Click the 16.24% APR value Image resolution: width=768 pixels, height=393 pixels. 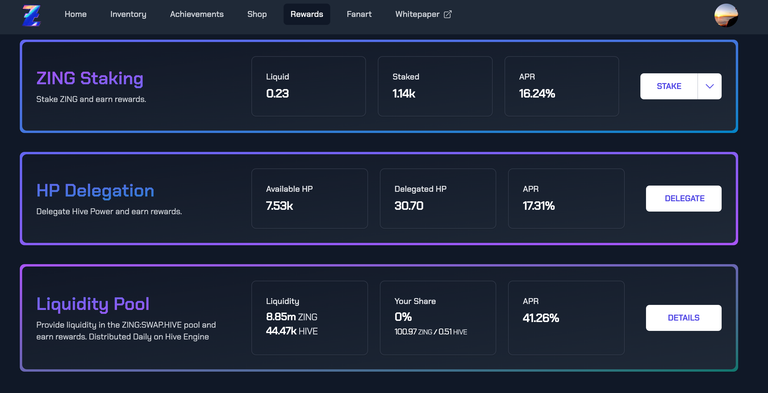[x=537, y=94]
